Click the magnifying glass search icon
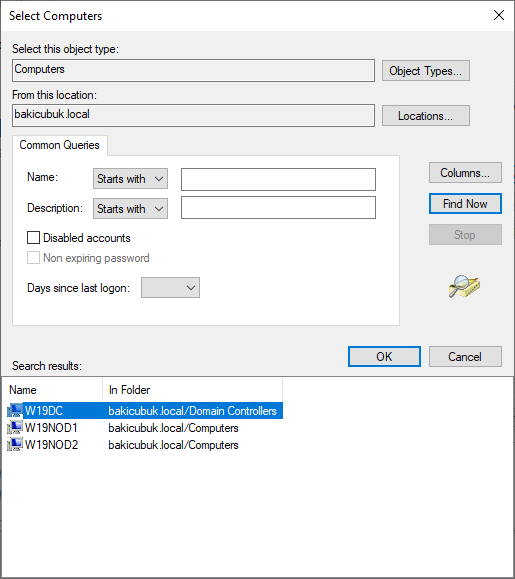The height and width of the screenshot is (579, 515). (x=464, y=286)
